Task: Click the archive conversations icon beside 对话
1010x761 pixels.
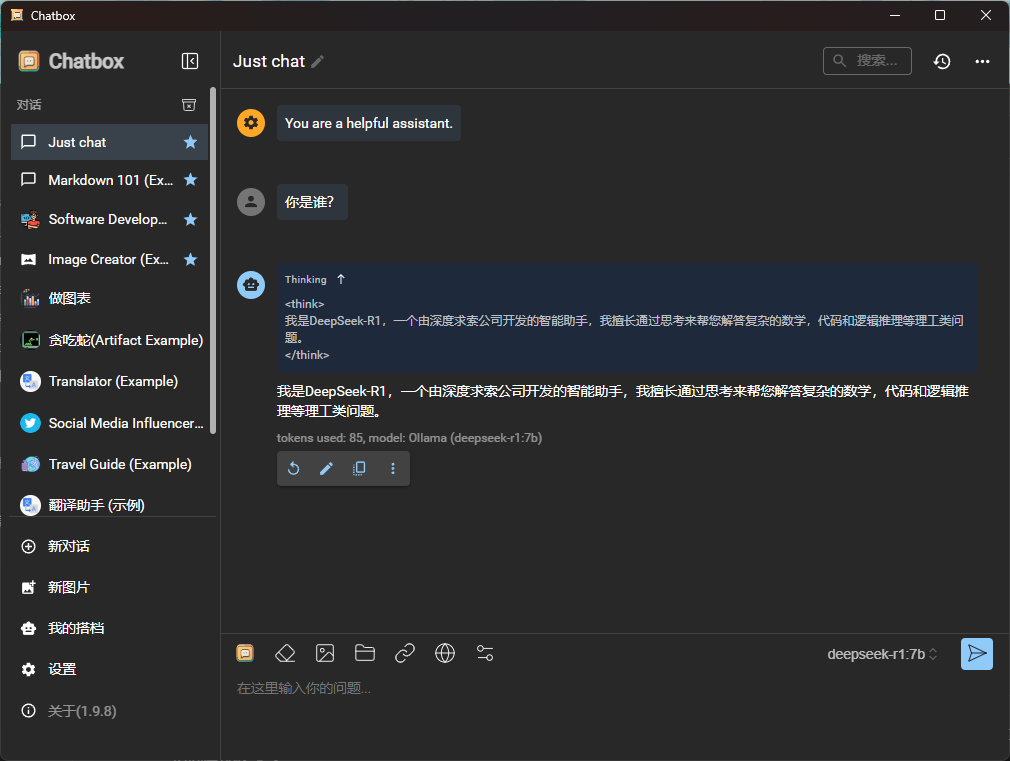Action: pyautogui.click(x=189, y=105)
